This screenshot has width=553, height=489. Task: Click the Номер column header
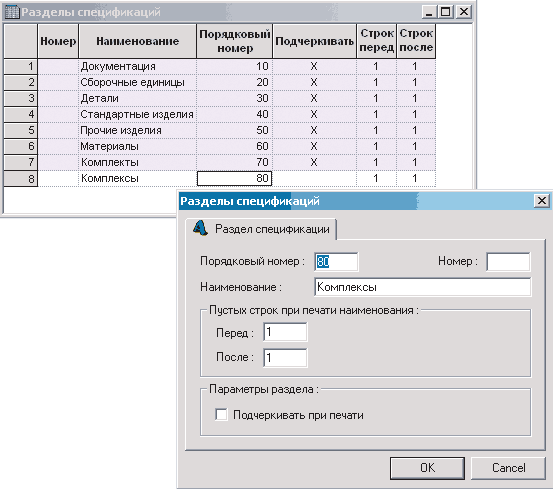pyautogui.click(x=58, y=41)
